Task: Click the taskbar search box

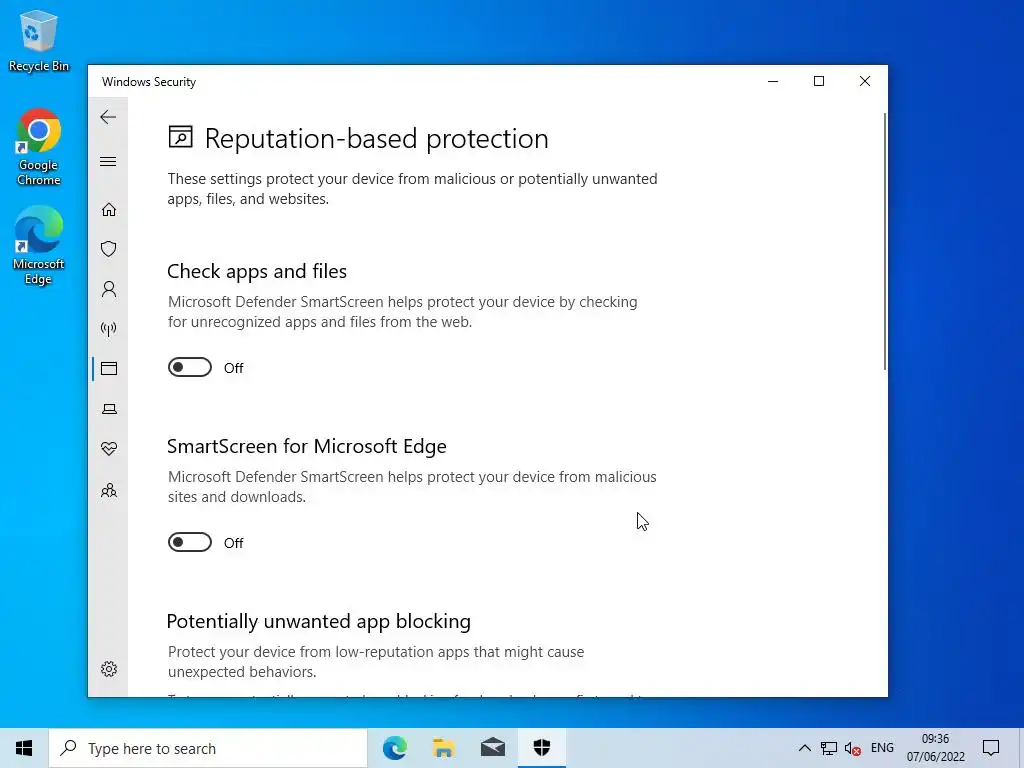Action: pos(208,748)
